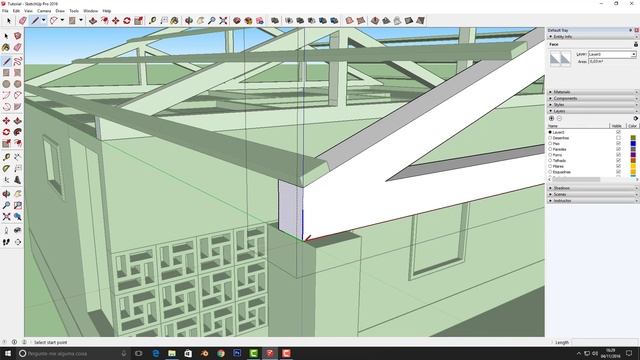Expand the Scenes panel
The height and width of the screenshot is (360, 640).
tap(593, 195)
